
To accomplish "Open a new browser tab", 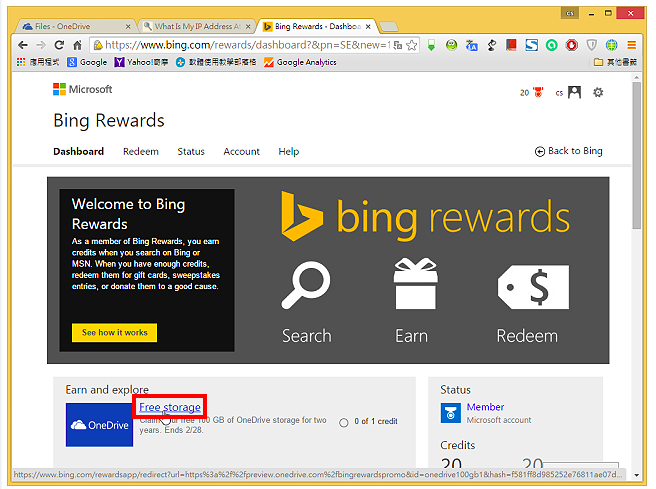I will click(389, 27).
